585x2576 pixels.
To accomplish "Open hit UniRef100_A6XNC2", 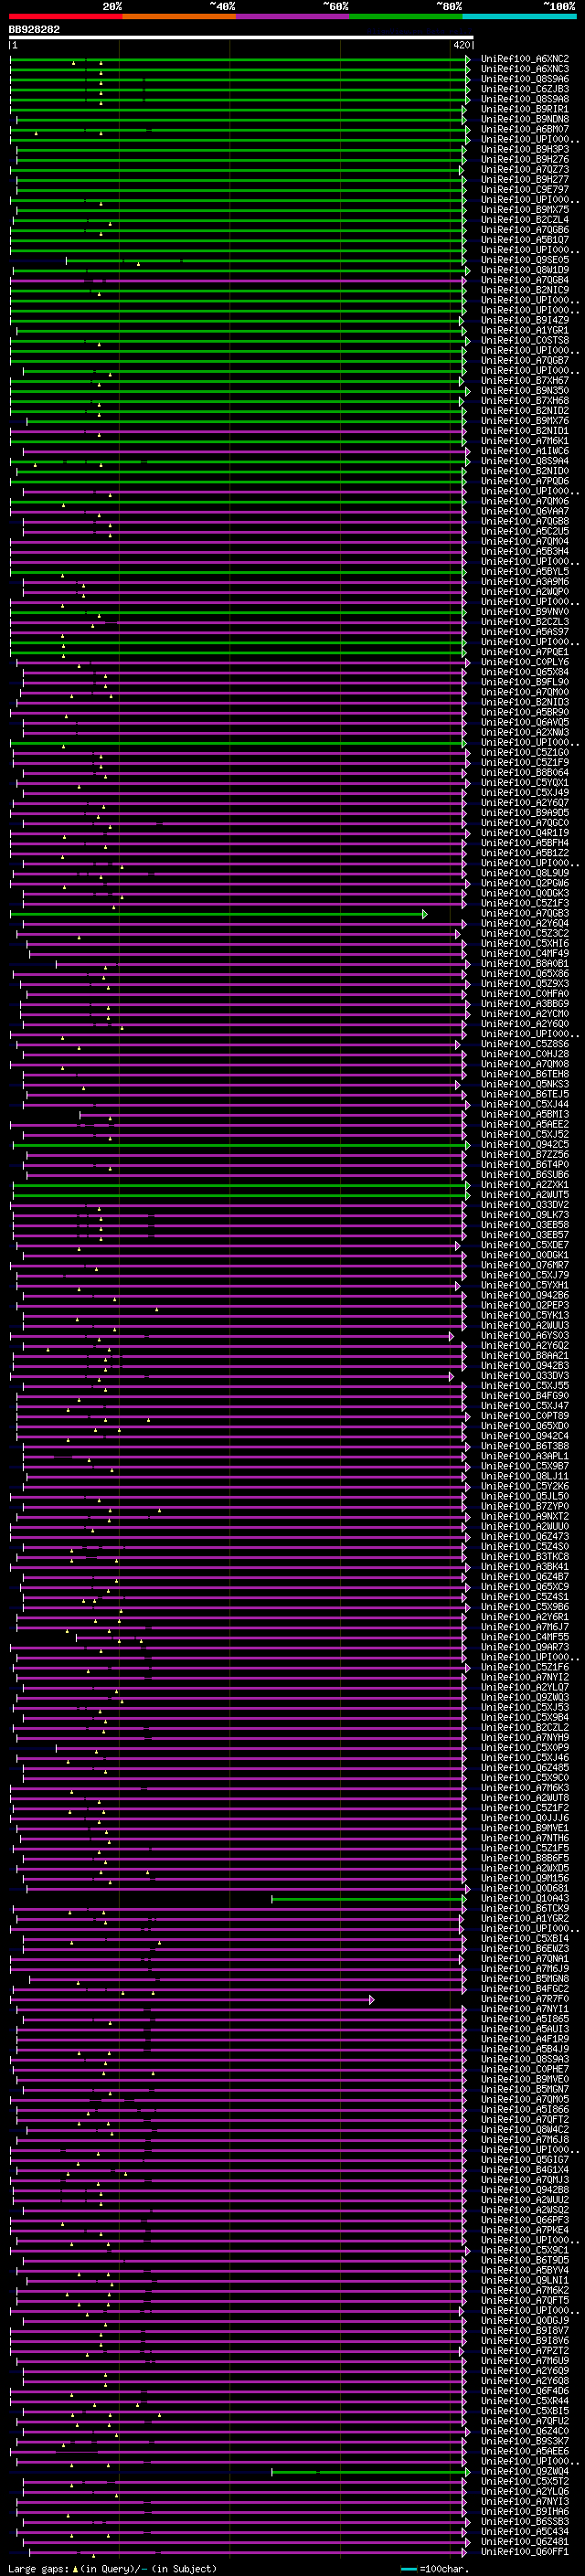I will pos(525,59).
